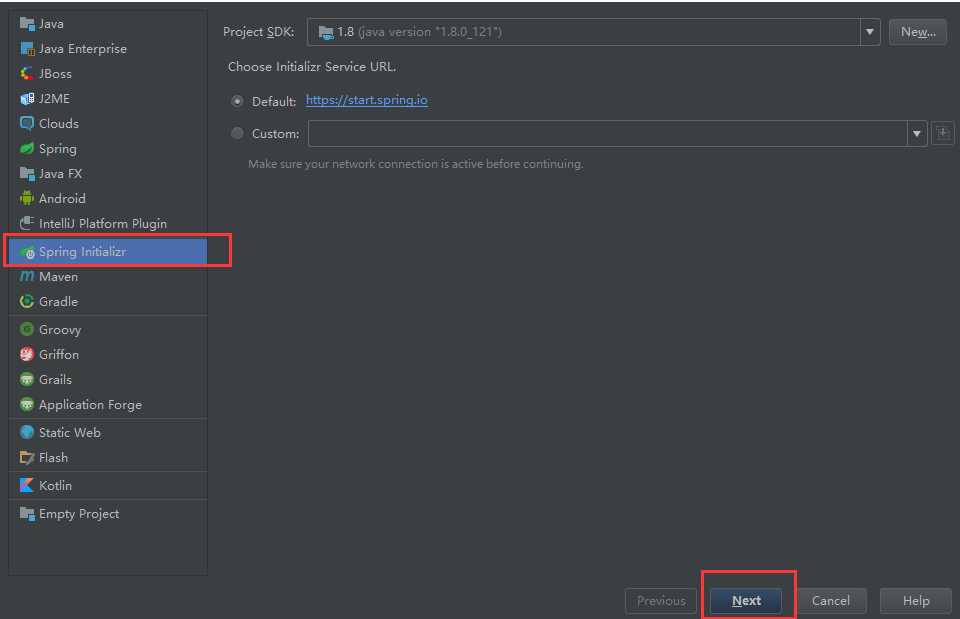Viewport: 960px width, 619px height.
Task: Click the 'Griffon' list entry text
Action: (59, 355)
